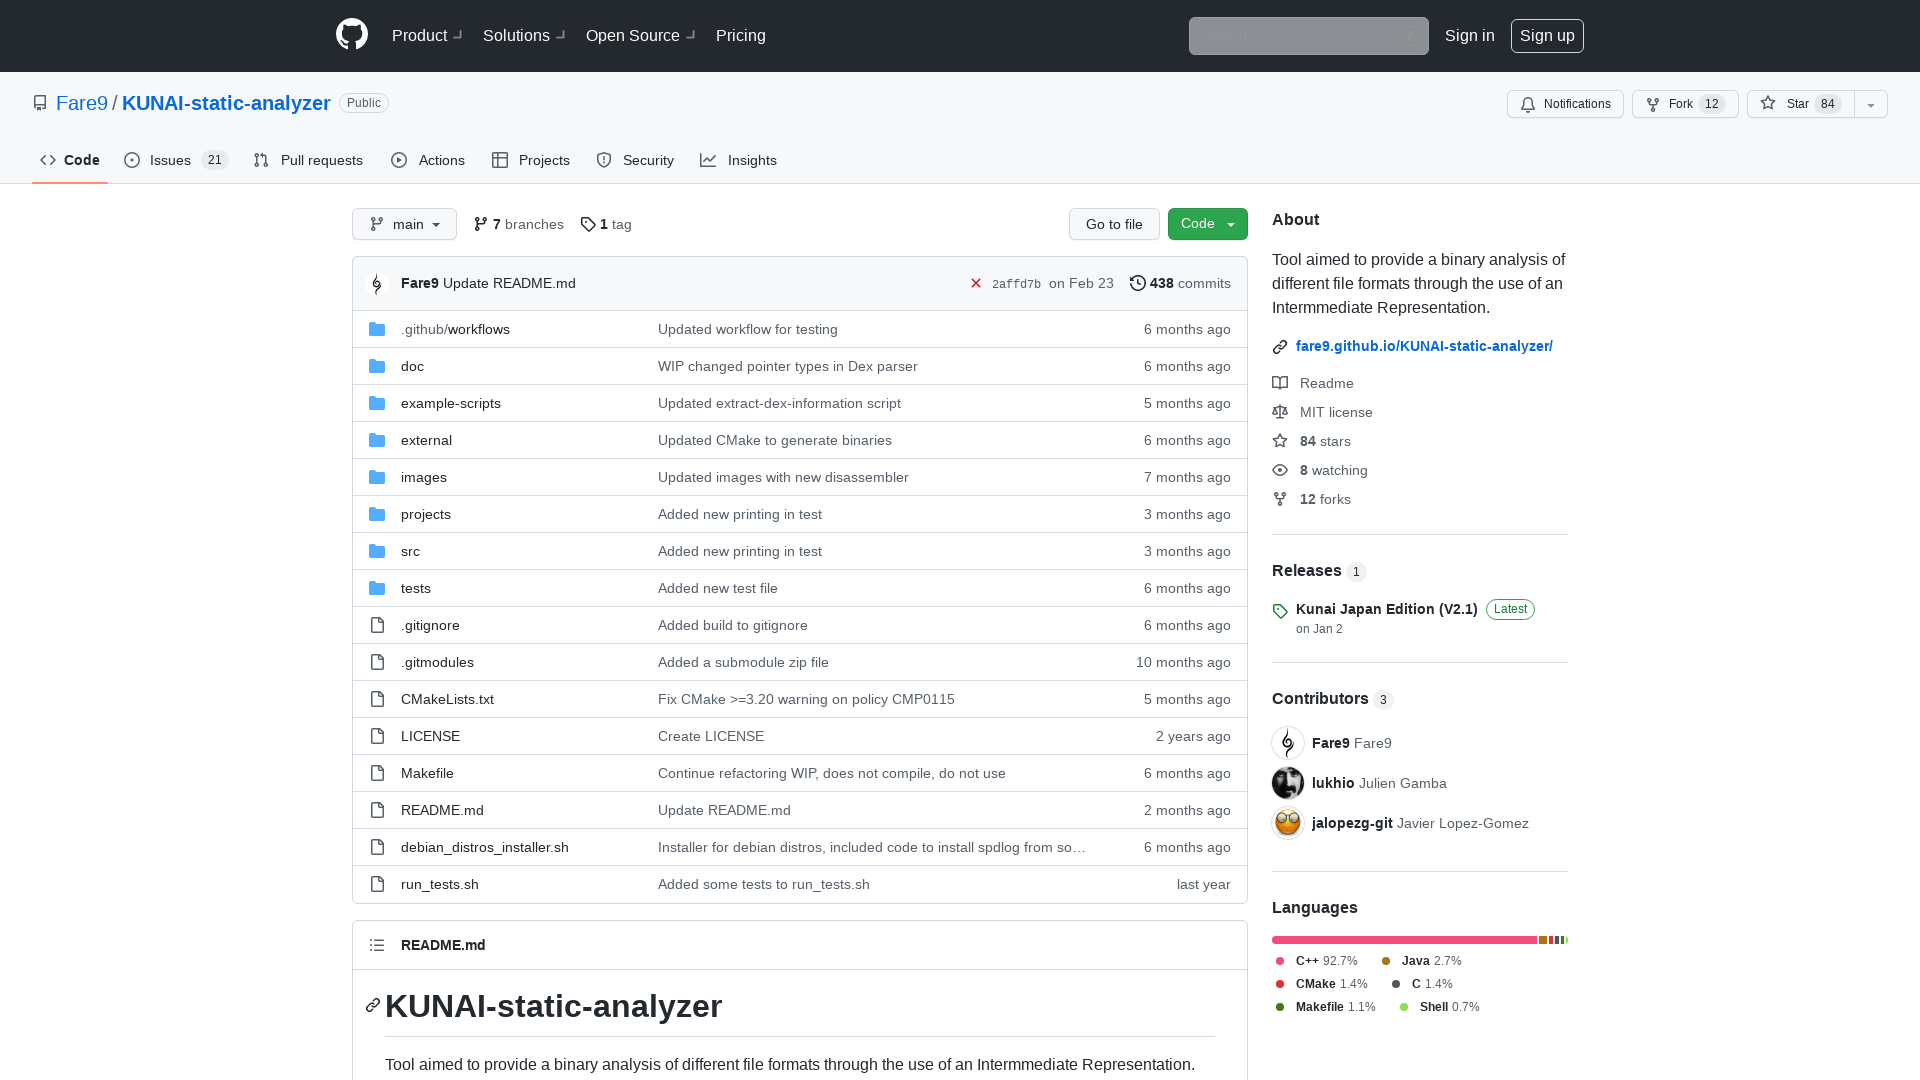Expand the Solutions menu

(524, 35)
